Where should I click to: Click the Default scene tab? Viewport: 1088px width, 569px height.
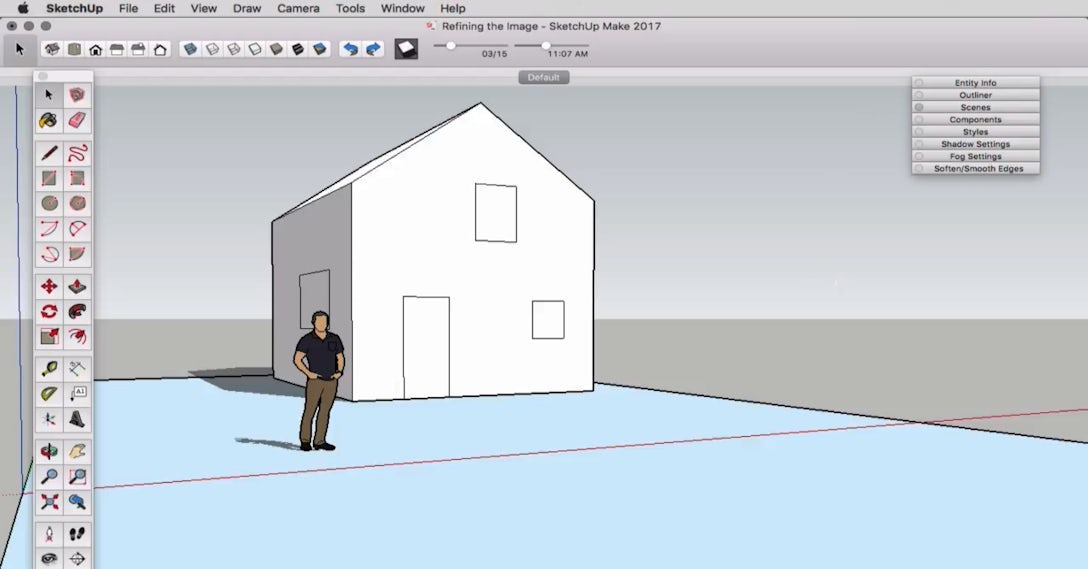click(x=543, y=77)
